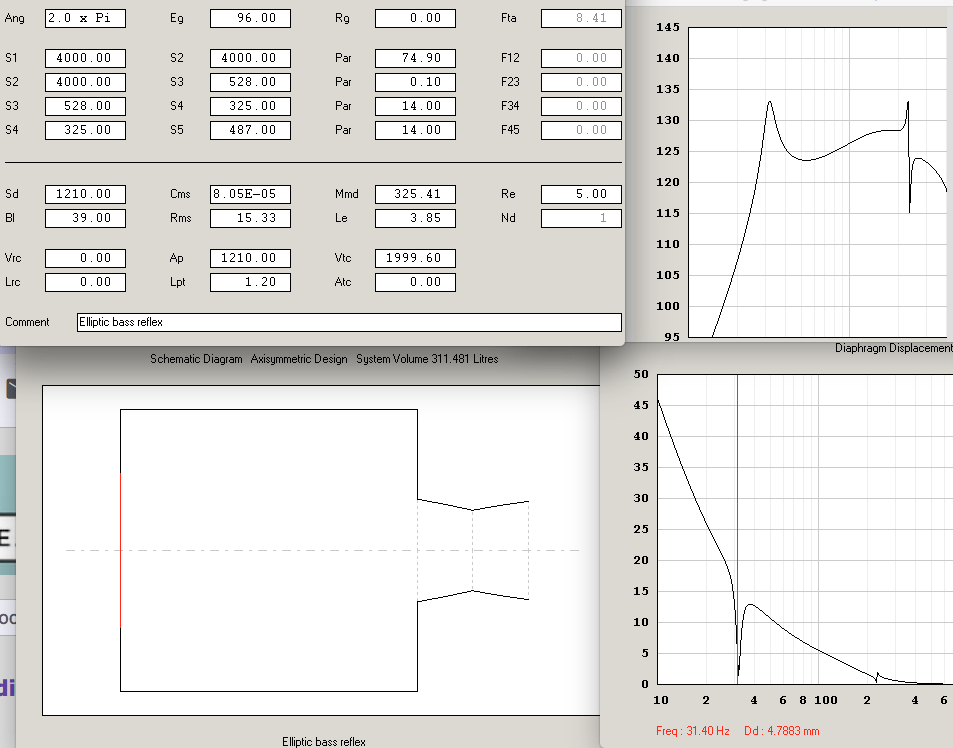Select the S4 field in the F34 row

[250, 106]
